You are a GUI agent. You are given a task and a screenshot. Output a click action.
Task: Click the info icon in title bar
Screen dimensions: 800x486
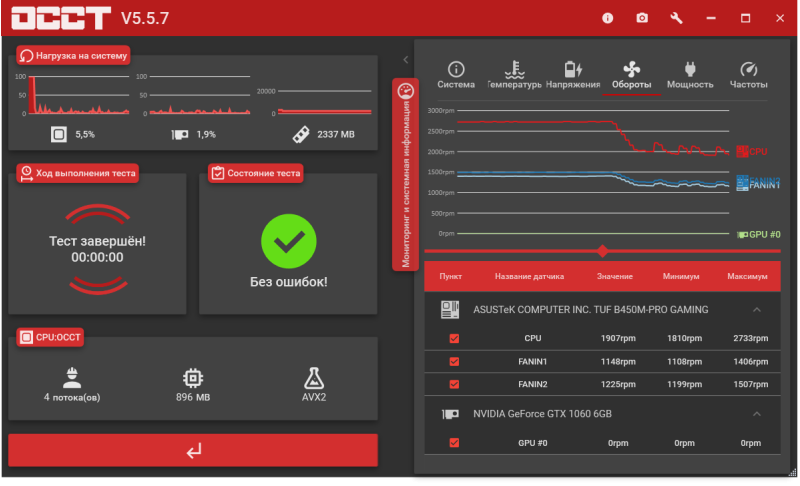pyautogui.click(x=607, y=18)
